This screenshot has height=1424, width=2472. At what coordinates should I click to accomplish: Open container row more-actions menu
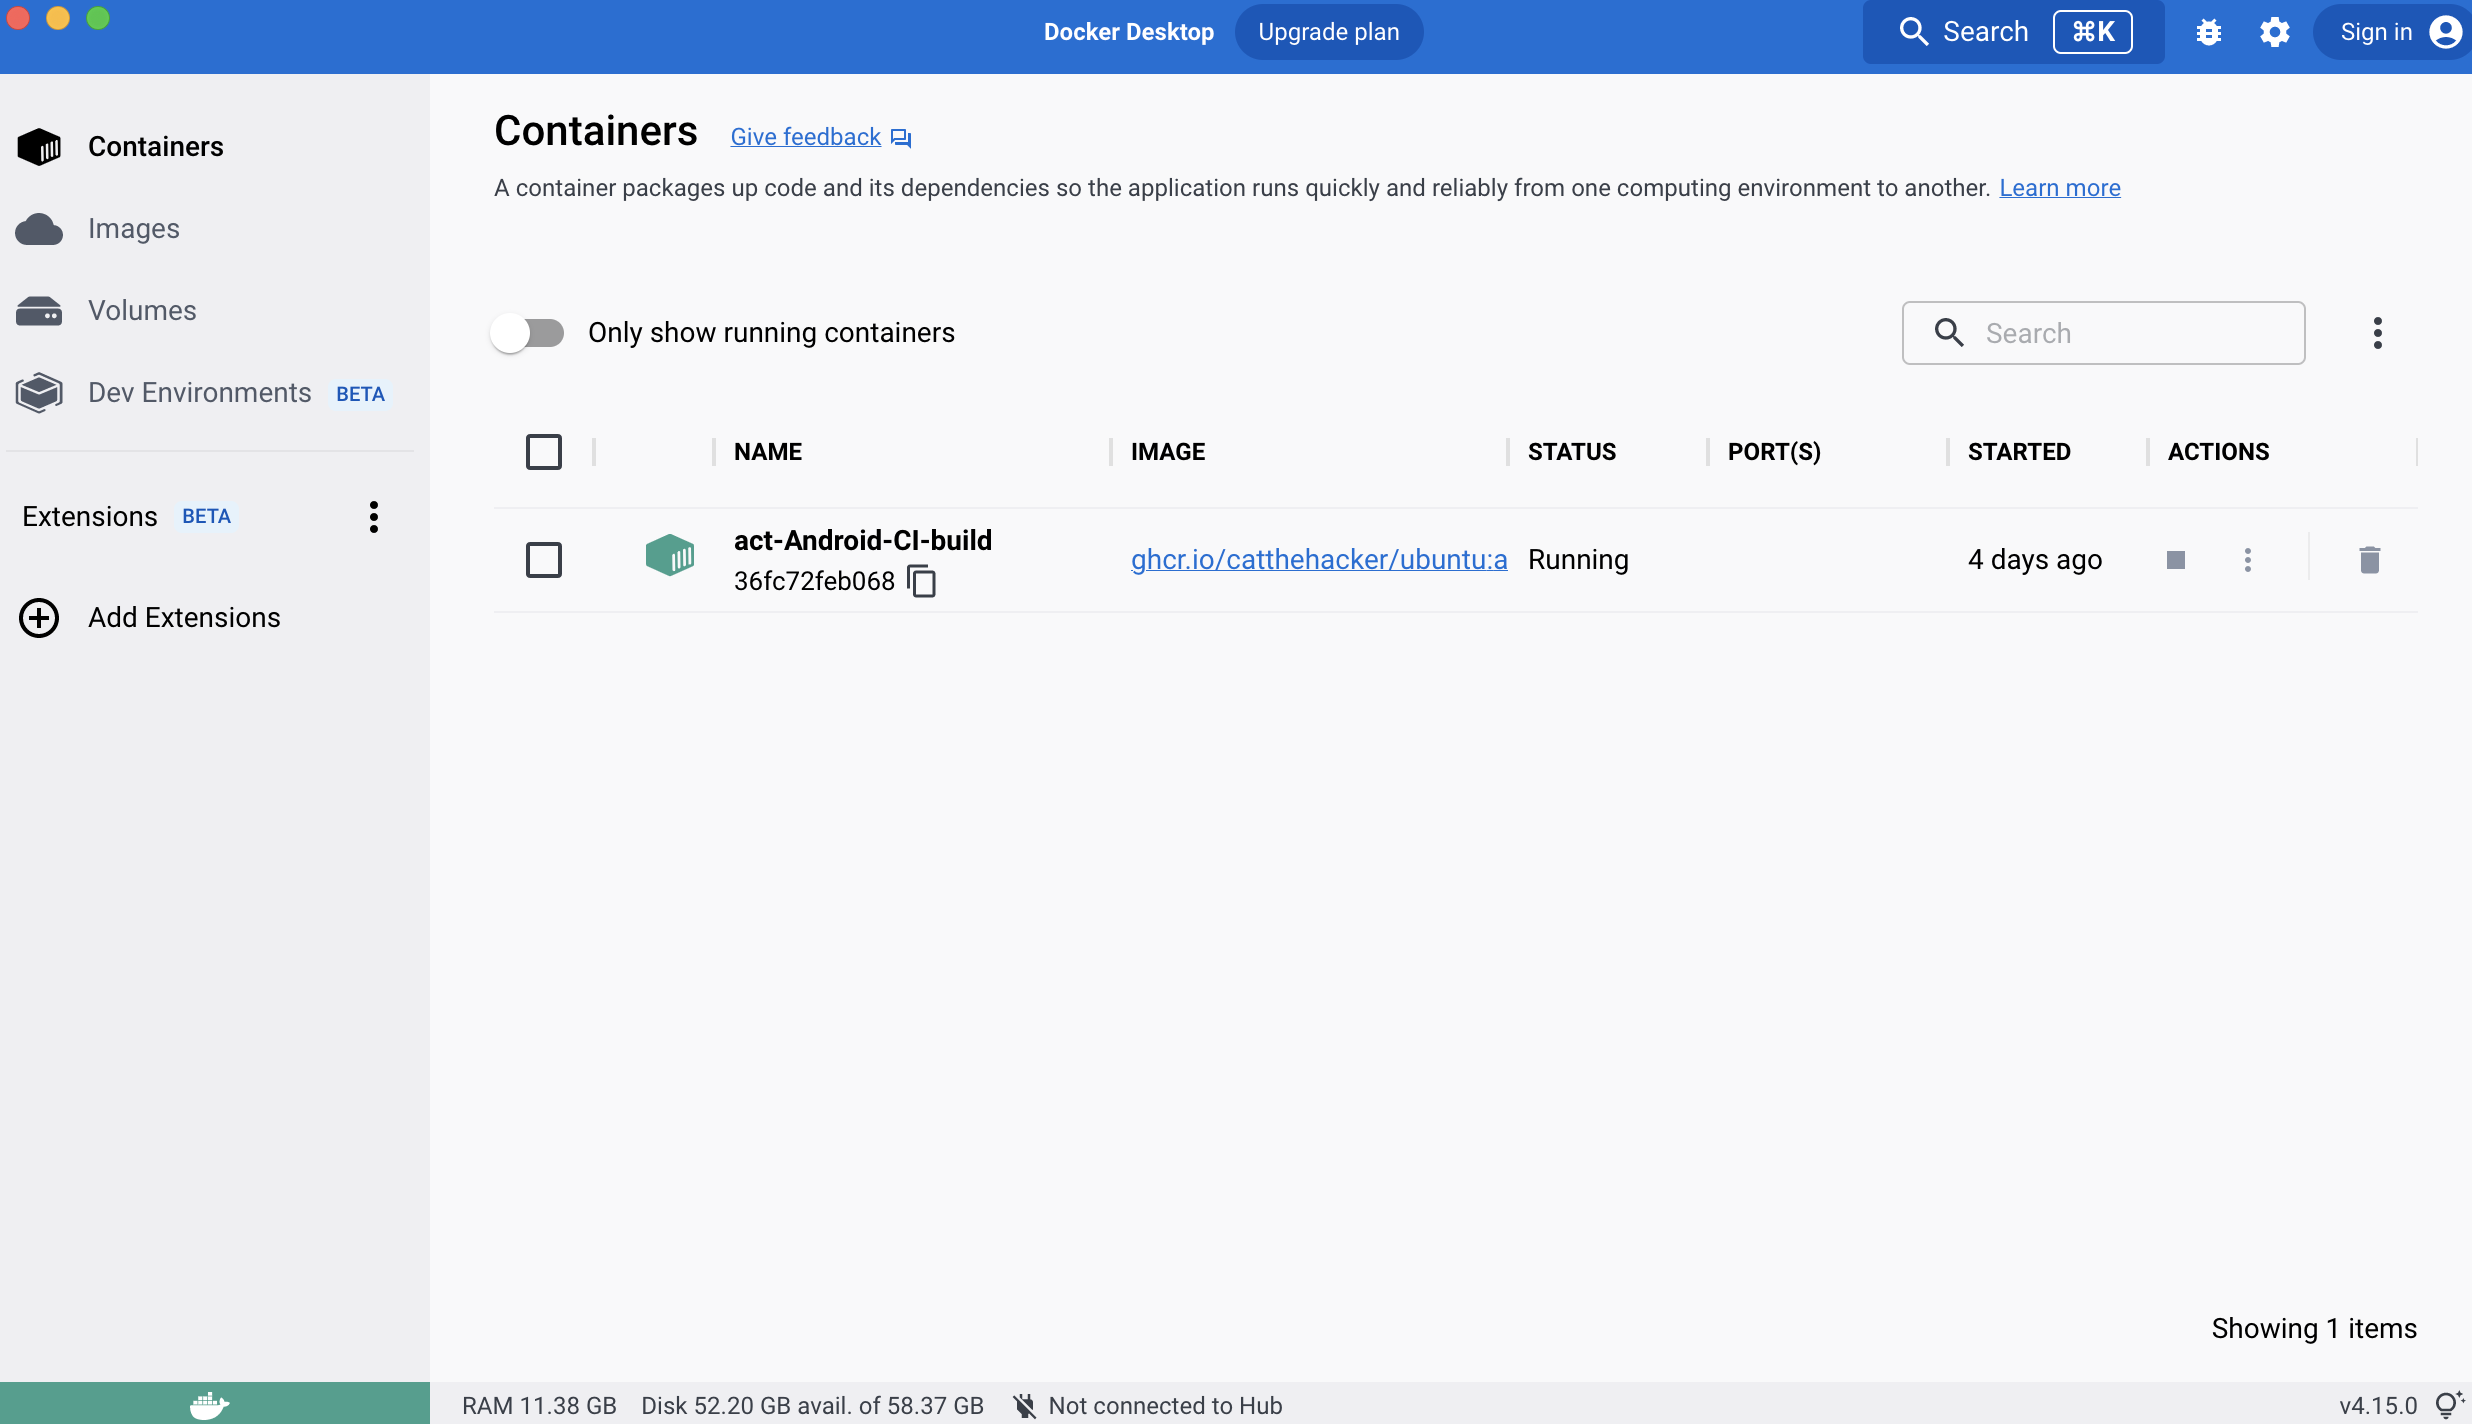click(x=2247, y=560)
